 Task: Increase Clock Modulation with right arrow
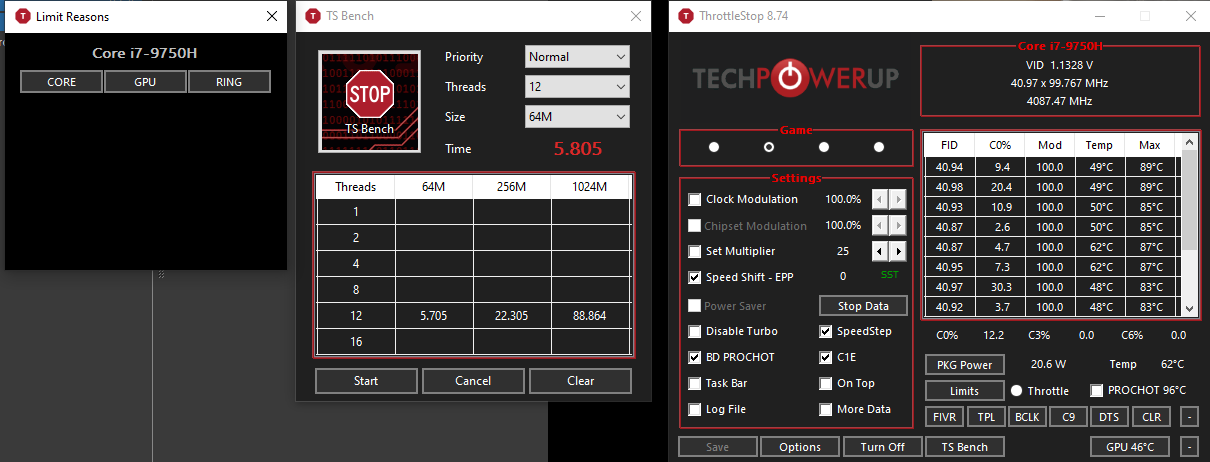pyautogui.click(x=898, y=199)
